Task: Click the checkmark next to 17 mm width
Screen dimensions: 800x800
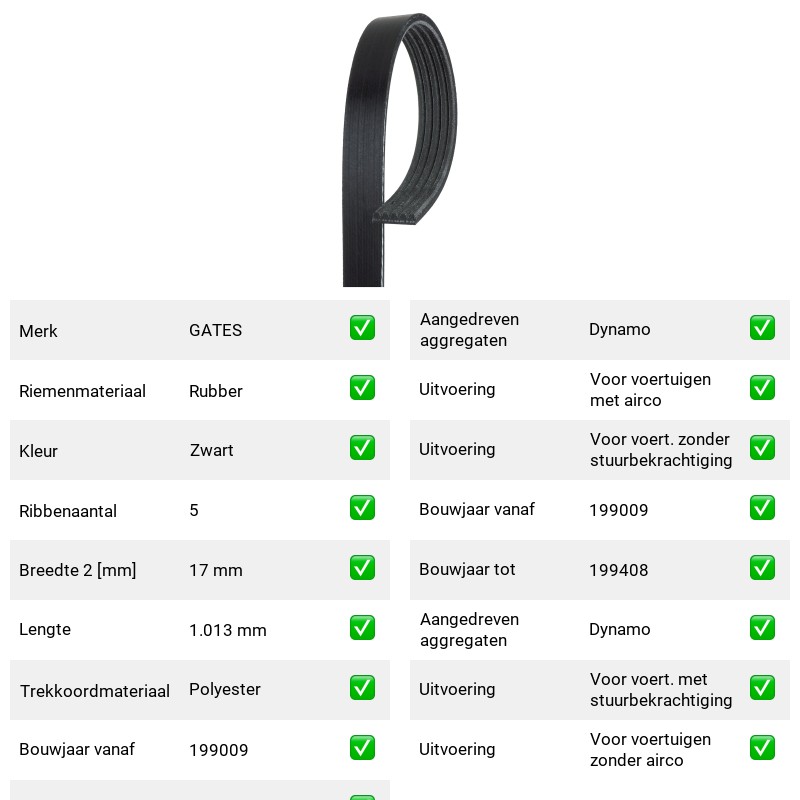Action: point(362,568)
